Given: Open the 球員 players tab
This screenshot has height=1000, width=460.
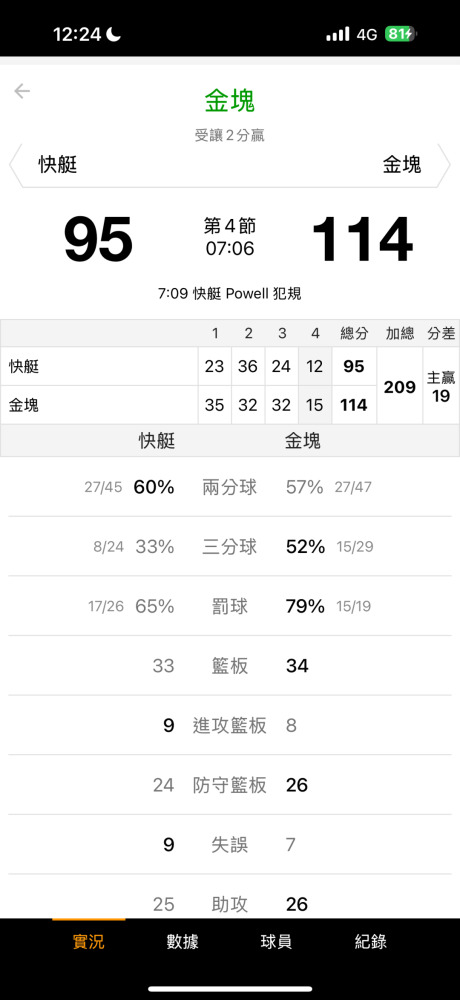Looking at the screenshot, I should (x=276, y=941).
